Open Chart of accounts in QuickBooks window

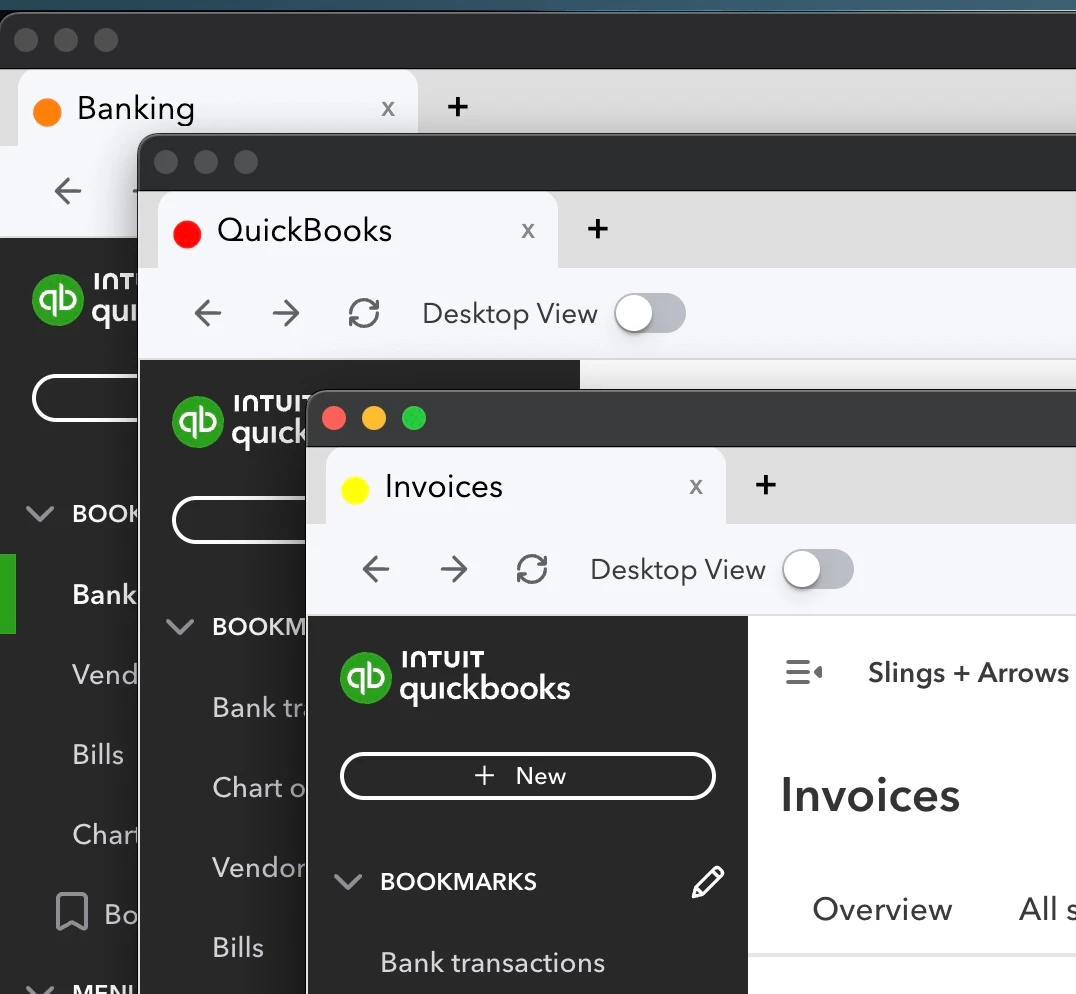point(259,788)
